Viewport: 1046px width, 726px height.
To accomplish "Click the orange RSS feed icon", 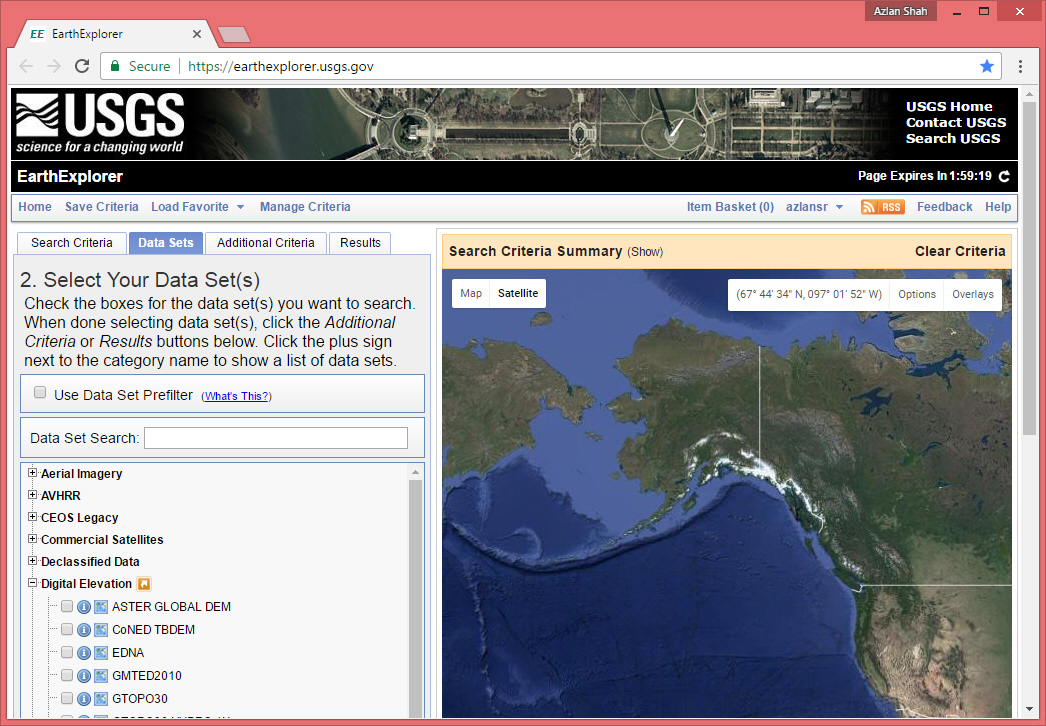I will 883,207.
